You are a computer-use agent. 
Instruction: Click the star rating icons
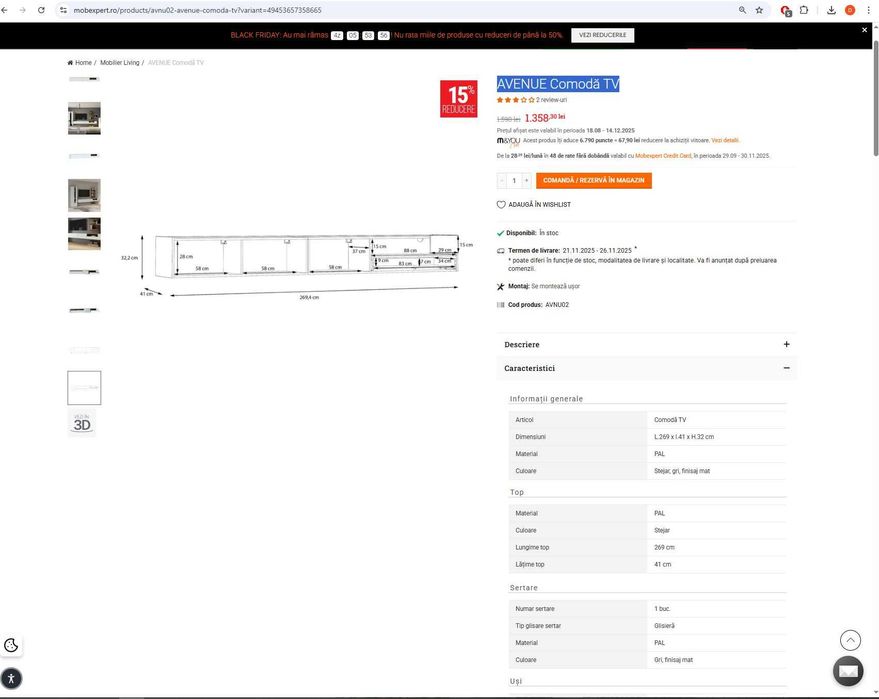515,100
